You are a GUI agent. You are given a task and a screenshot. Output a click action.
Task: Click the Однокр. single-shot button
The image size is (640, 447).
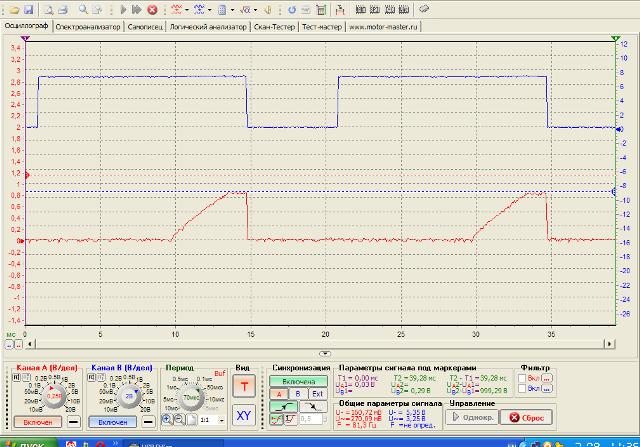click(x=471, y=417)
